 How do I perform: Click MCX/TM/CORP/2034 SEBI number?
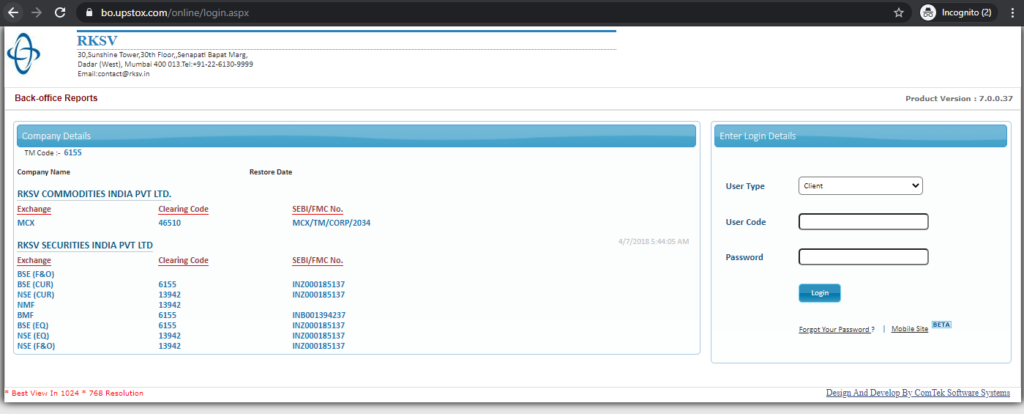pyautogui.click(x=332, y=223)
